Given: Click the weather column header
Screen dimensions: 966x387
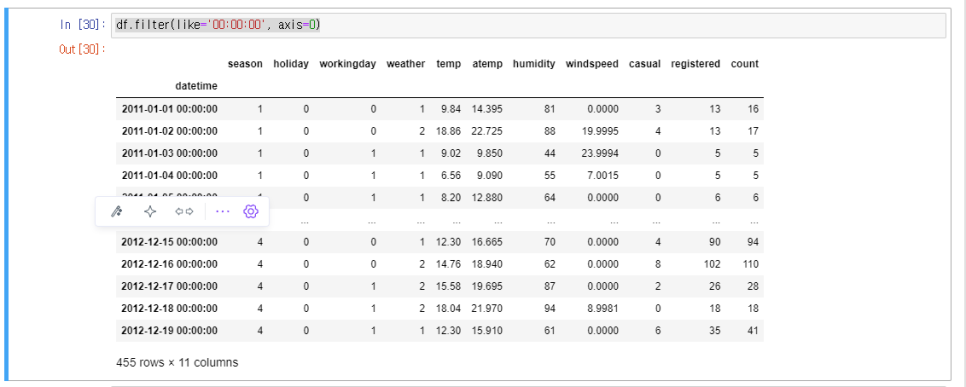Looking at the screenshot, I should pos(406,63).
